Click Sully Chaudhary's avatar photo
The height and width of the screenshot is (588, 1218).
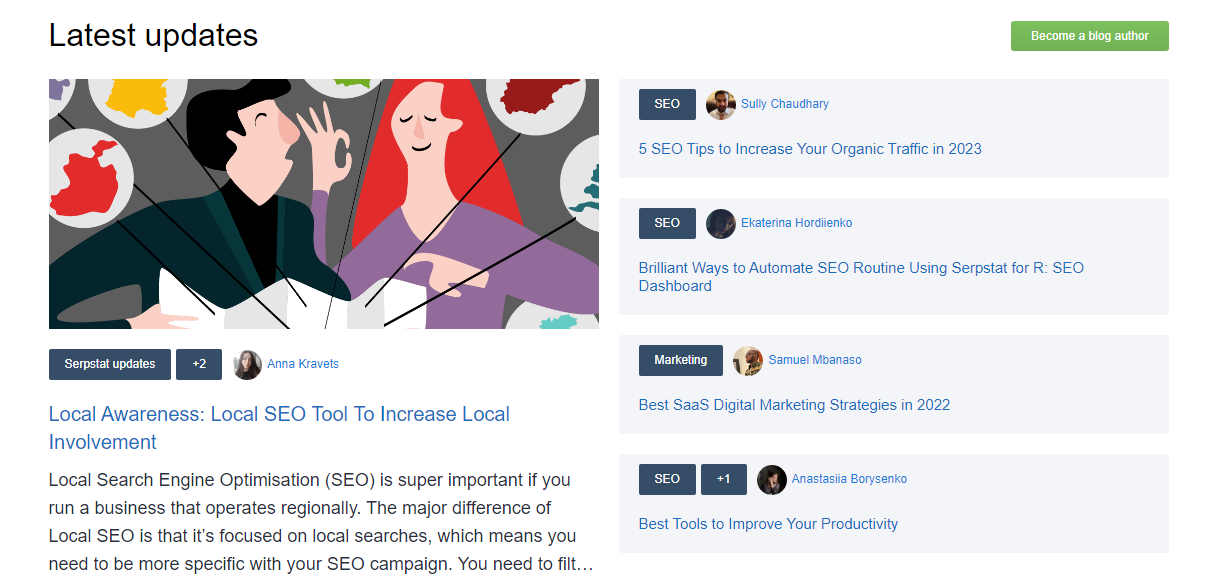coord(721,104)
